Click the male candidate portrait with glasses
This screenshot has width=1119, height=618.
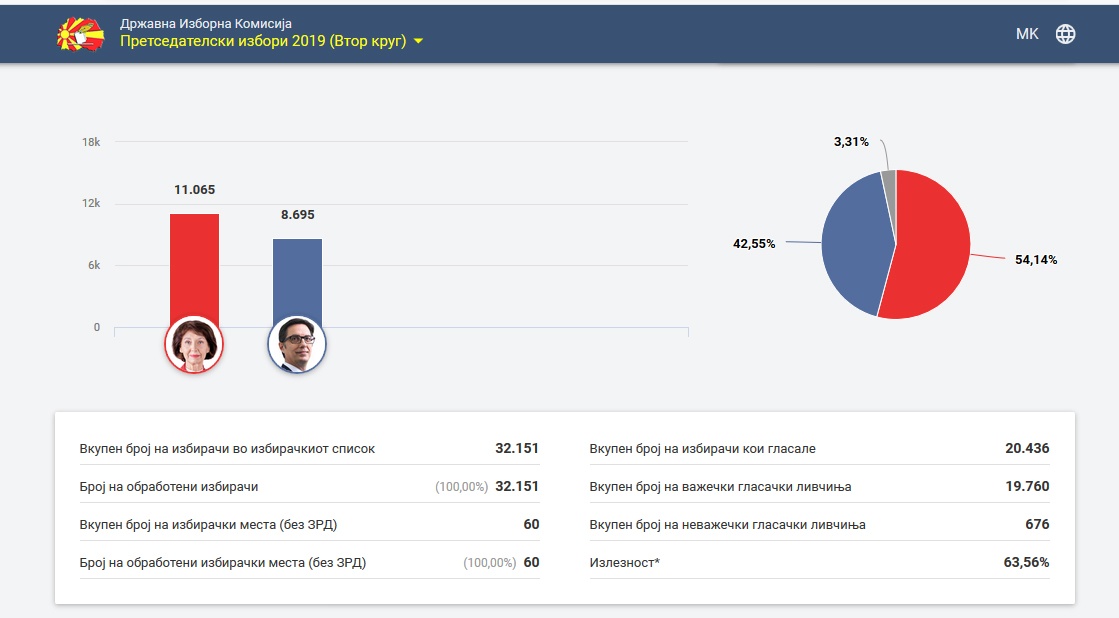pyautogui.click(x=297, y=345)
